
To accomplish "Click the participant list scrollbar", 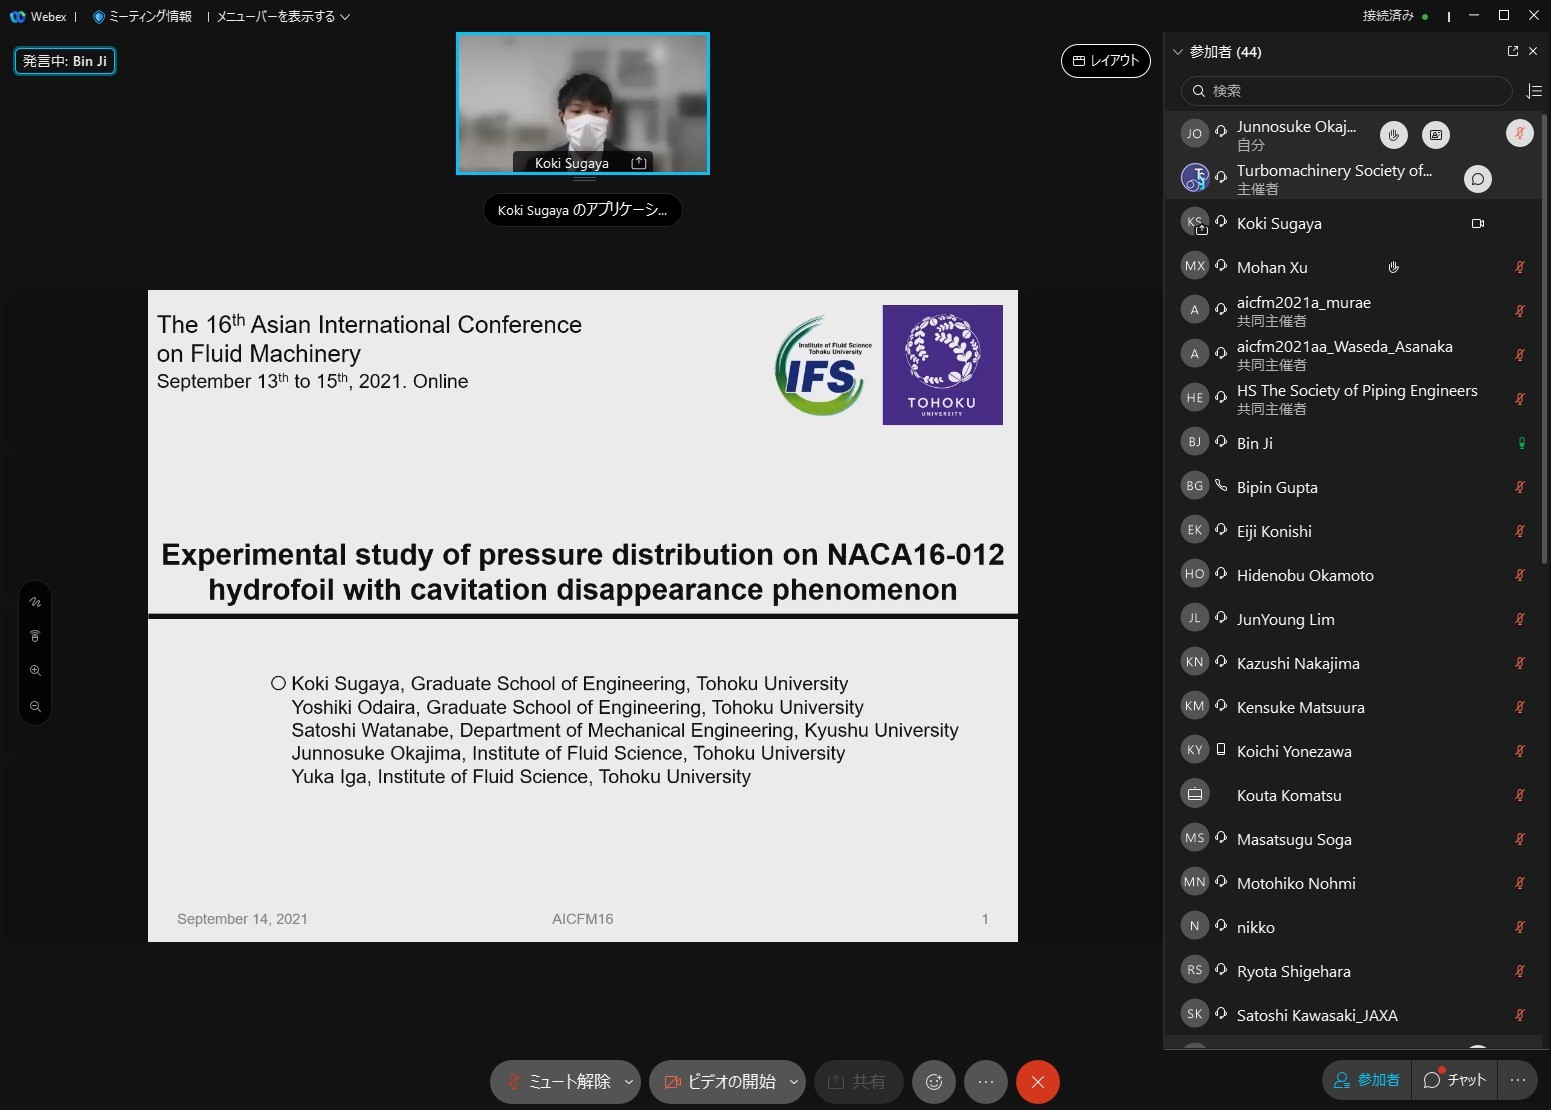I will point(1545,338).
